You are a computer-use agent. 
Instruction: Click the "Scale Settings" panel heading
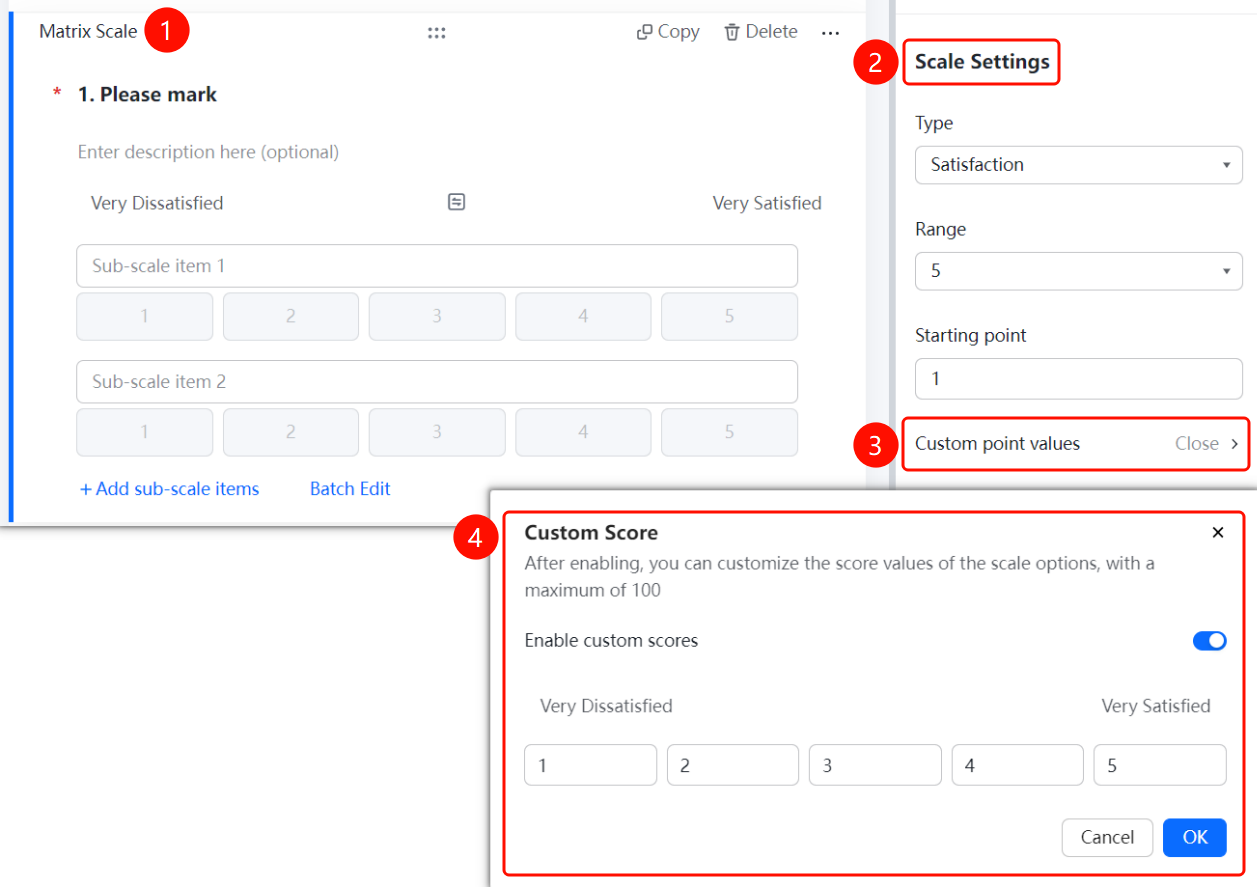982,62
